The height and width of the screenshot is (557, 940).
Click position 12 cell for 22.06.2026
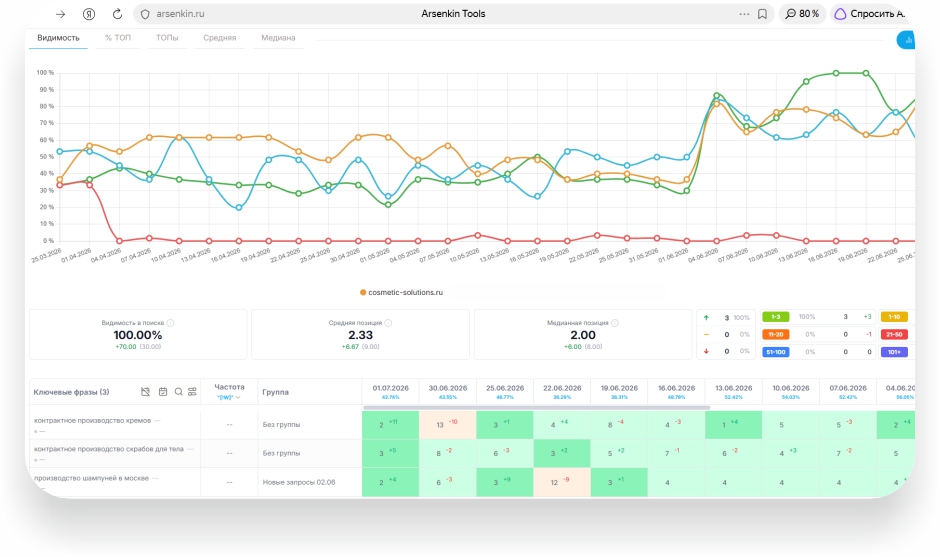[562, 482]
